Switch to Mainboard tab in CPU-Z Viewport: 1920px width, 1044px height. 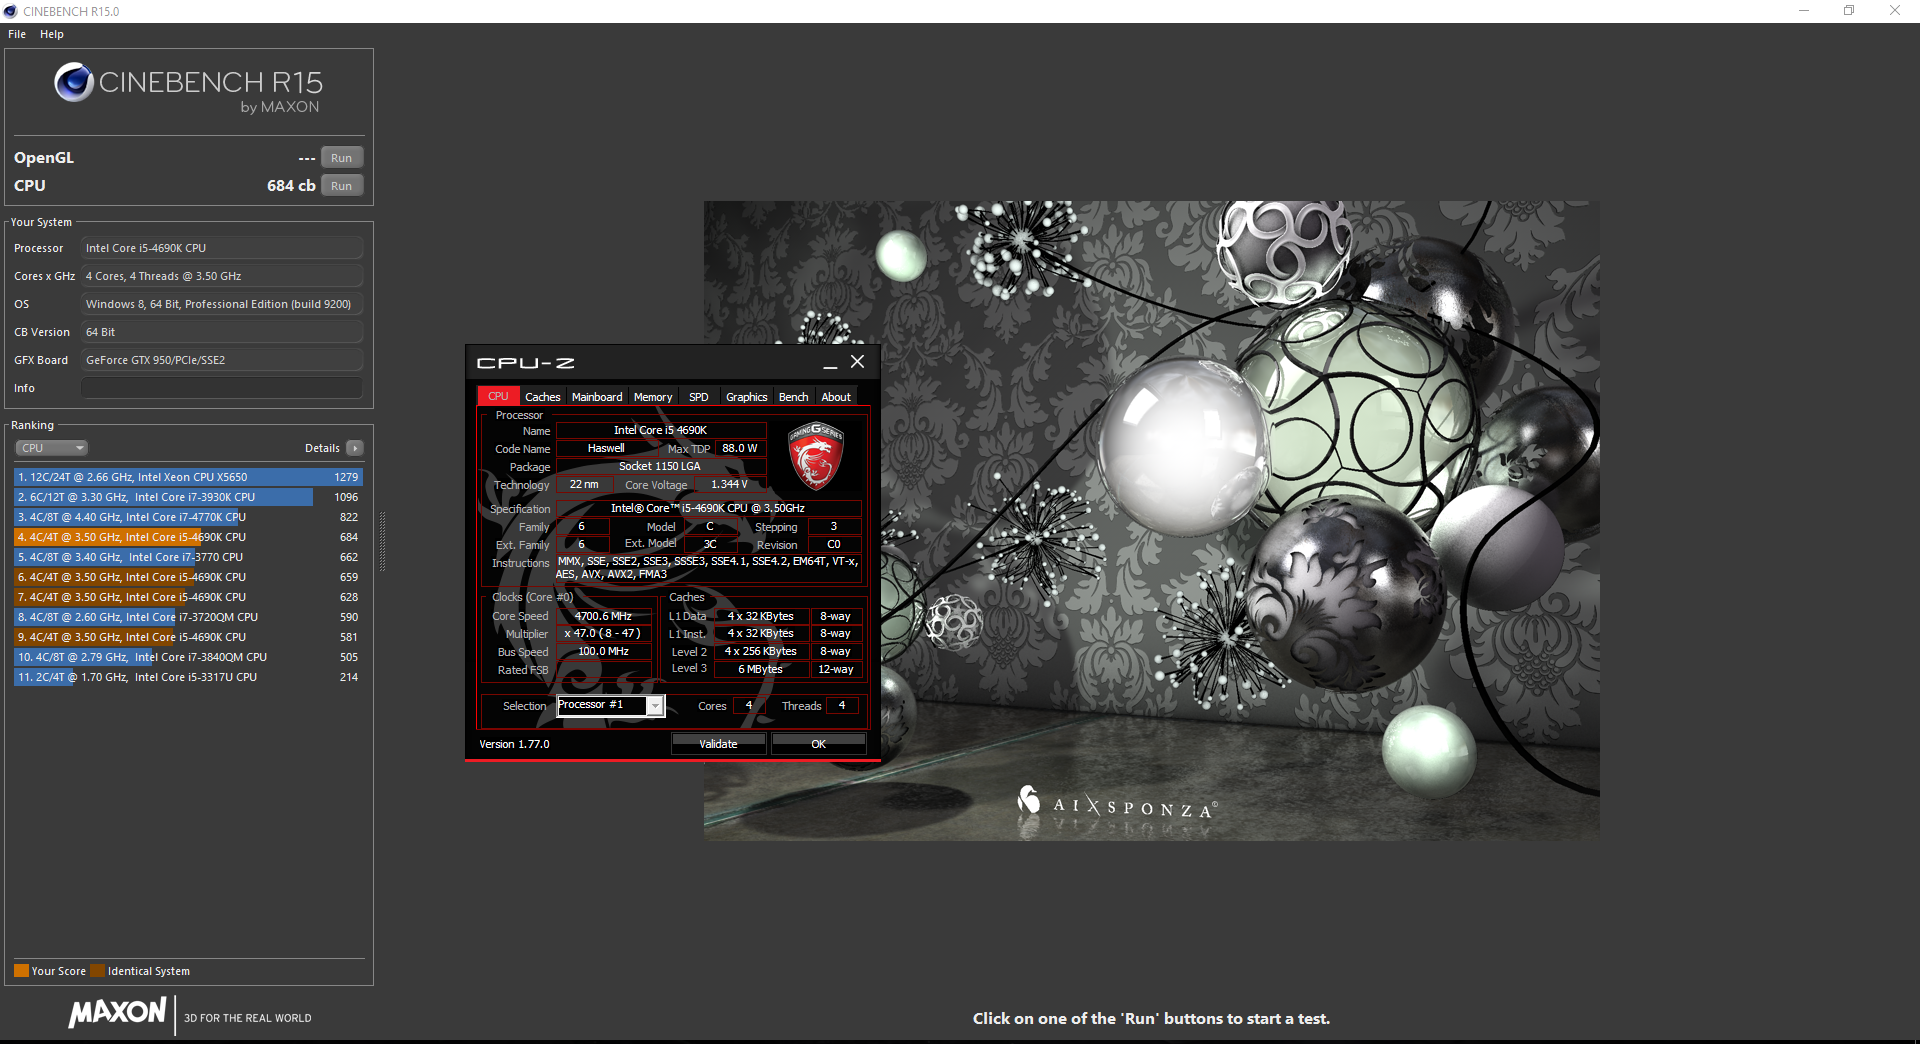point(597,397)
